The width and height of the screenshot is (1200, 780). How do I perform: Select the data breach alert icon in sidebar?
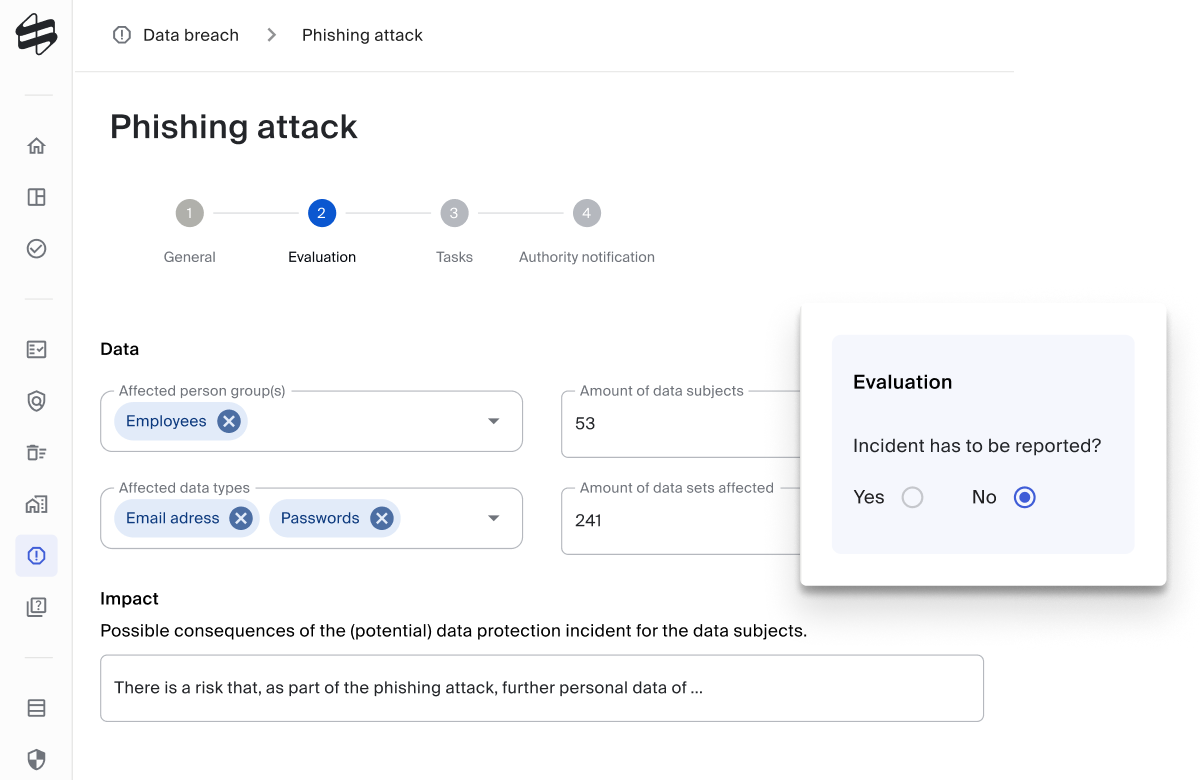pos(36,556)
